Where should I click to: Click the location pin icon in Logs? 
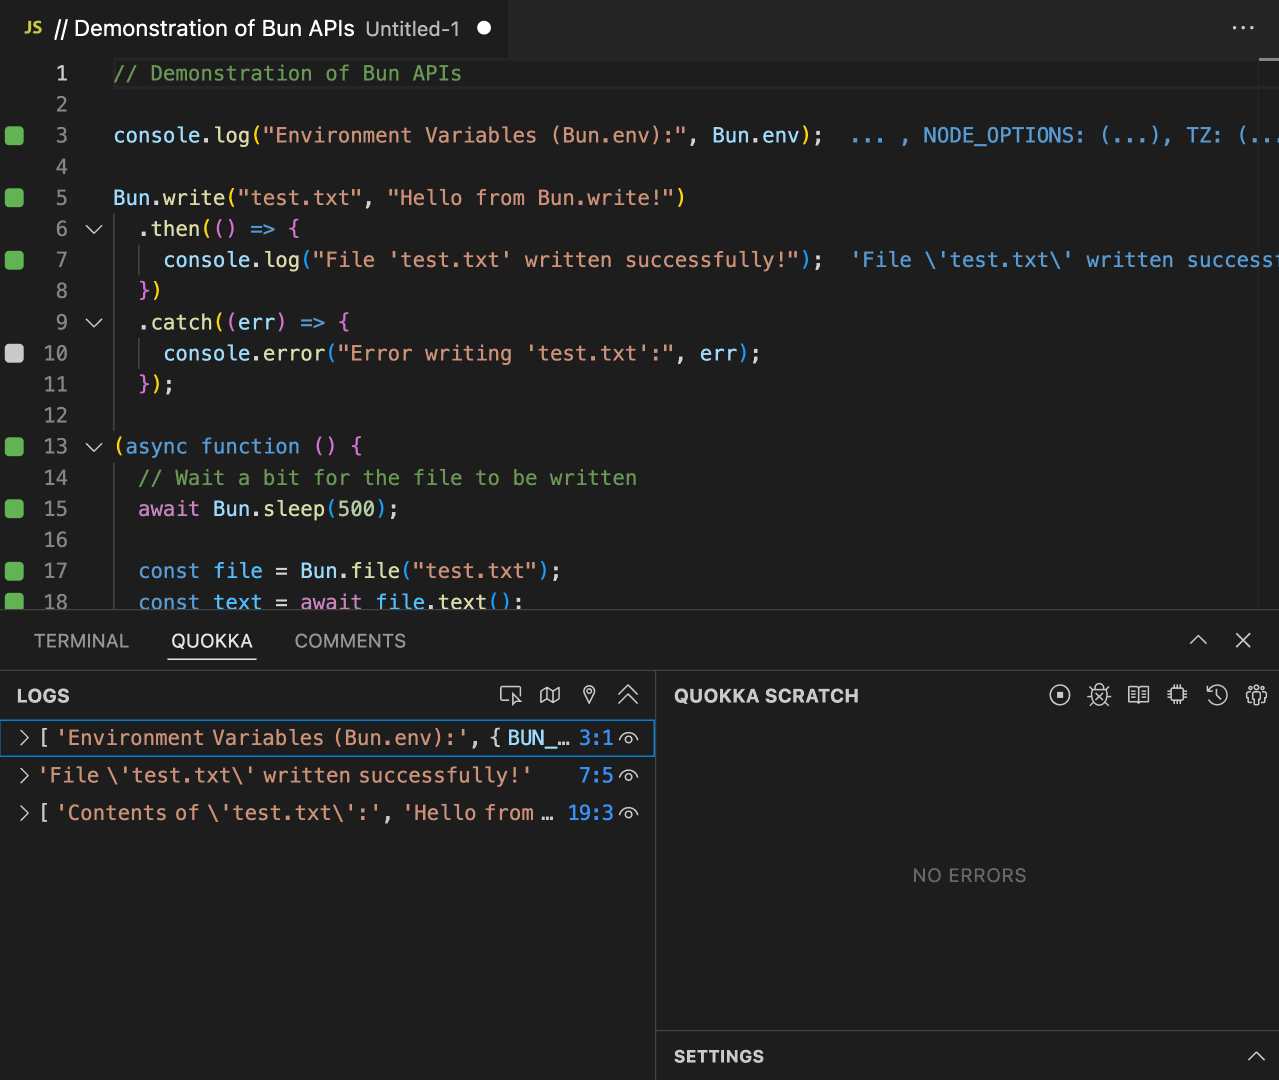(x=589, y=695)
